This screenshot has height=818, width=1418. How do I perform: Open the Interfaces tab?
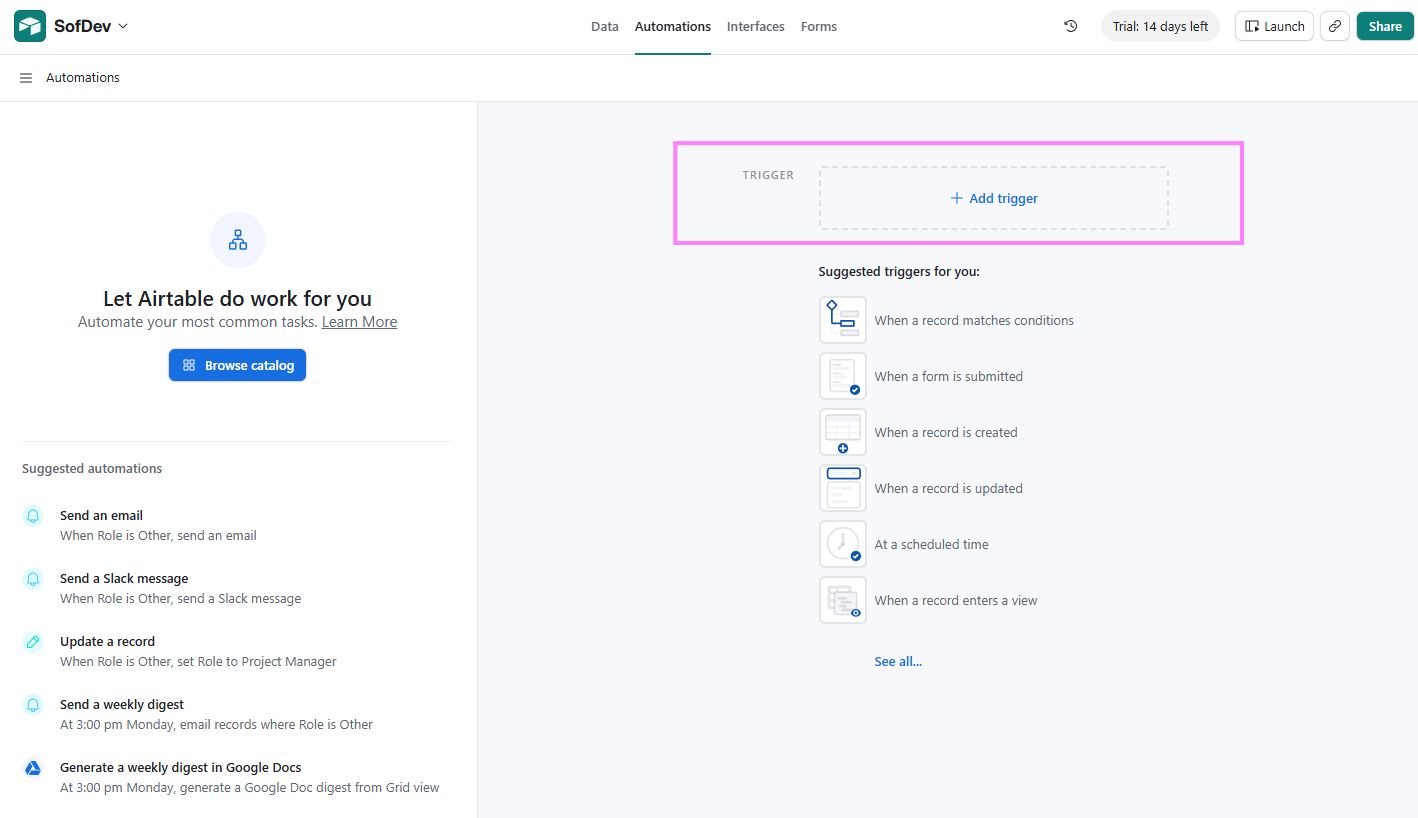756,27
